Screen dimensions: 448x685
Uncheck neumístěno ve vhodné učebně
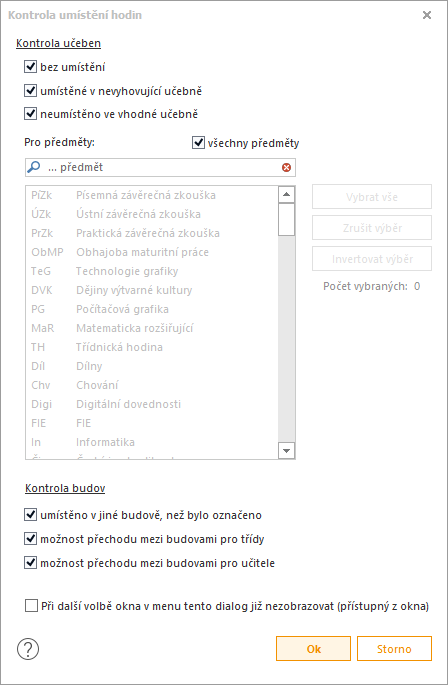point(30,114)
